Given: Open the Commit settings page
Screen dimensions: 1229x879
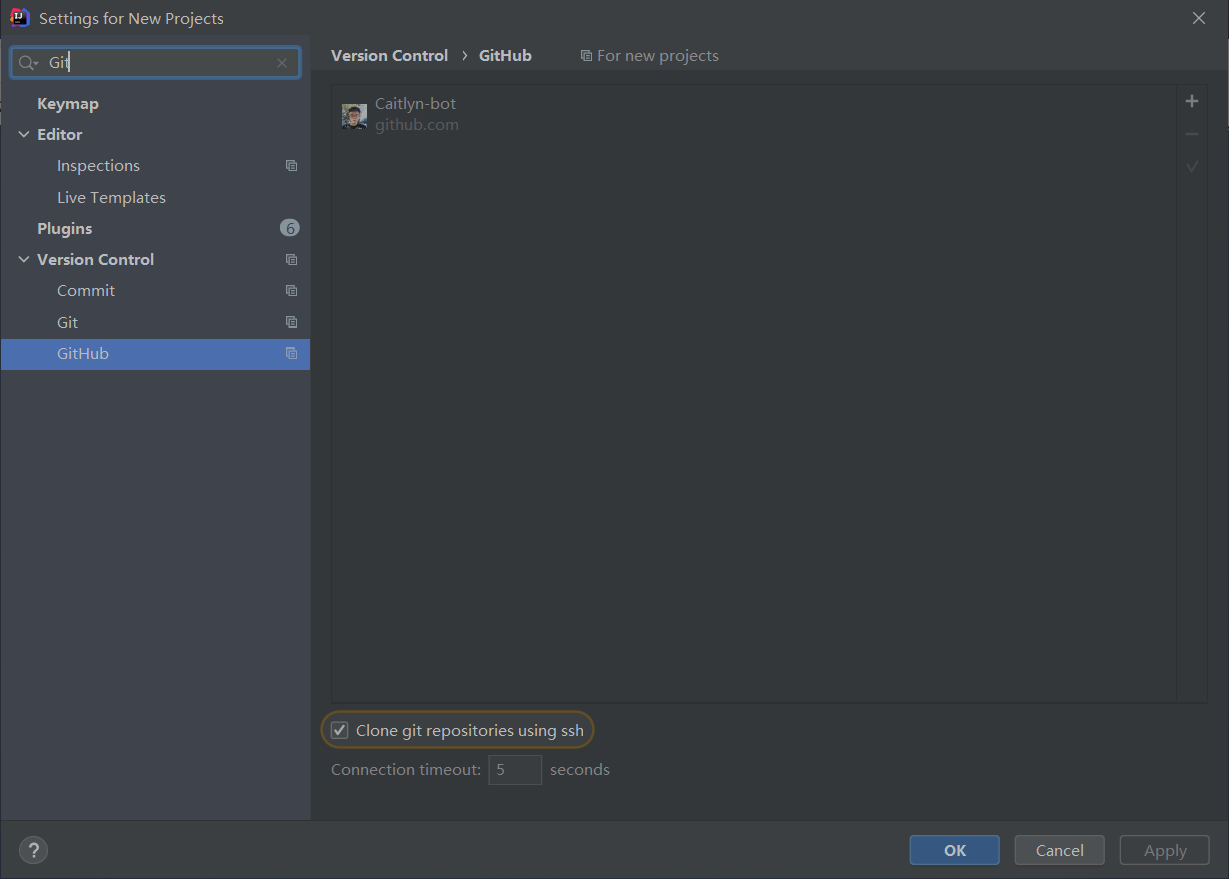Looking at the screenshot, I should (86, 291).
